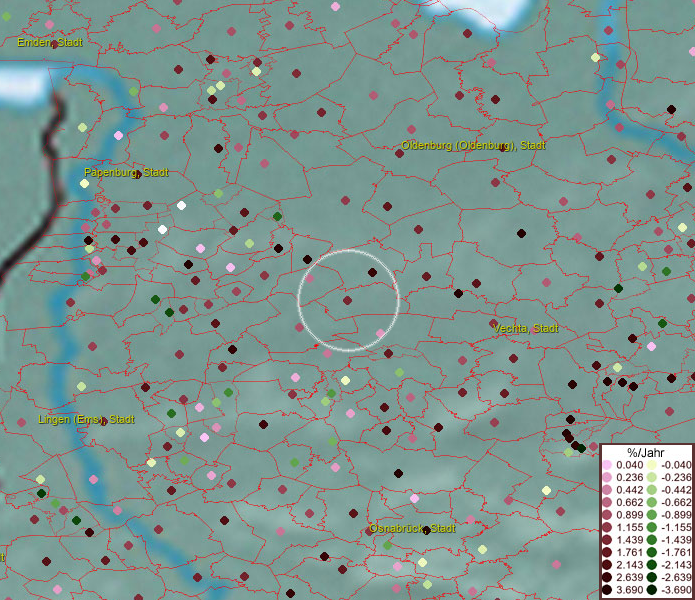This screenshot has height=600, width=695.
Task: Click the 'Emden, Stadt' city label
Action: point(50,43)
